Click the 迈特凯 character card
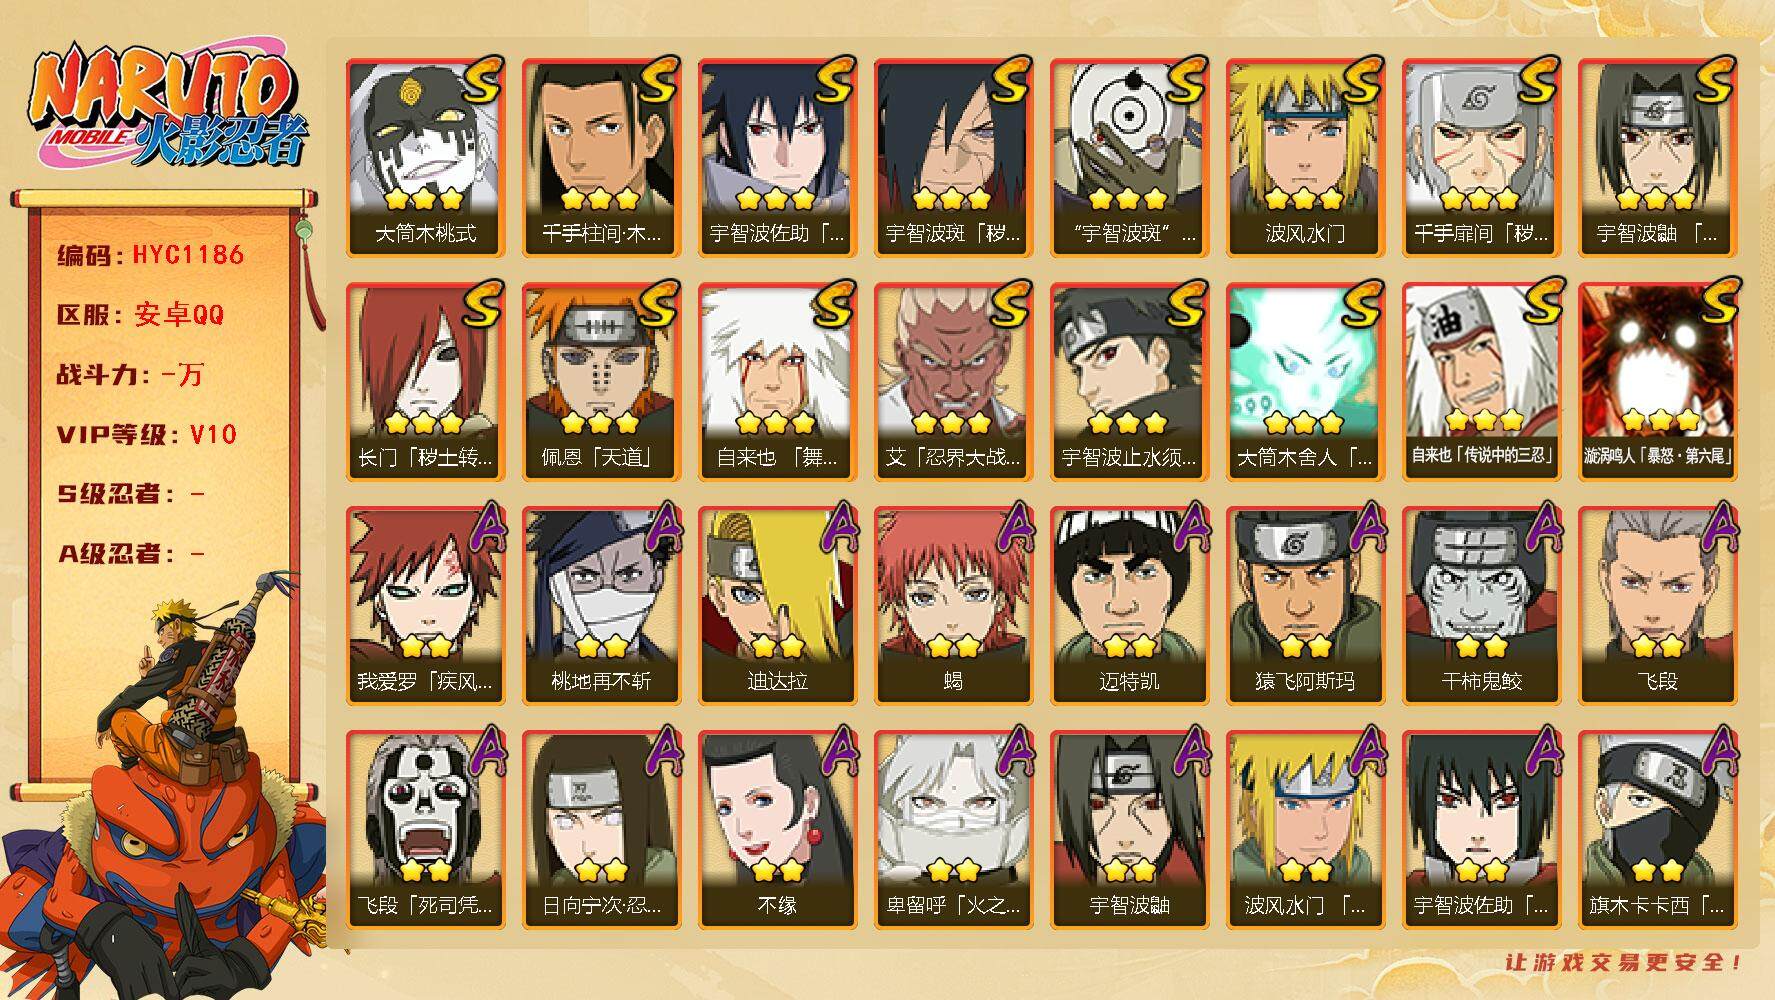Viewport: 1775px width, 1000px height. pos(1129,605)
